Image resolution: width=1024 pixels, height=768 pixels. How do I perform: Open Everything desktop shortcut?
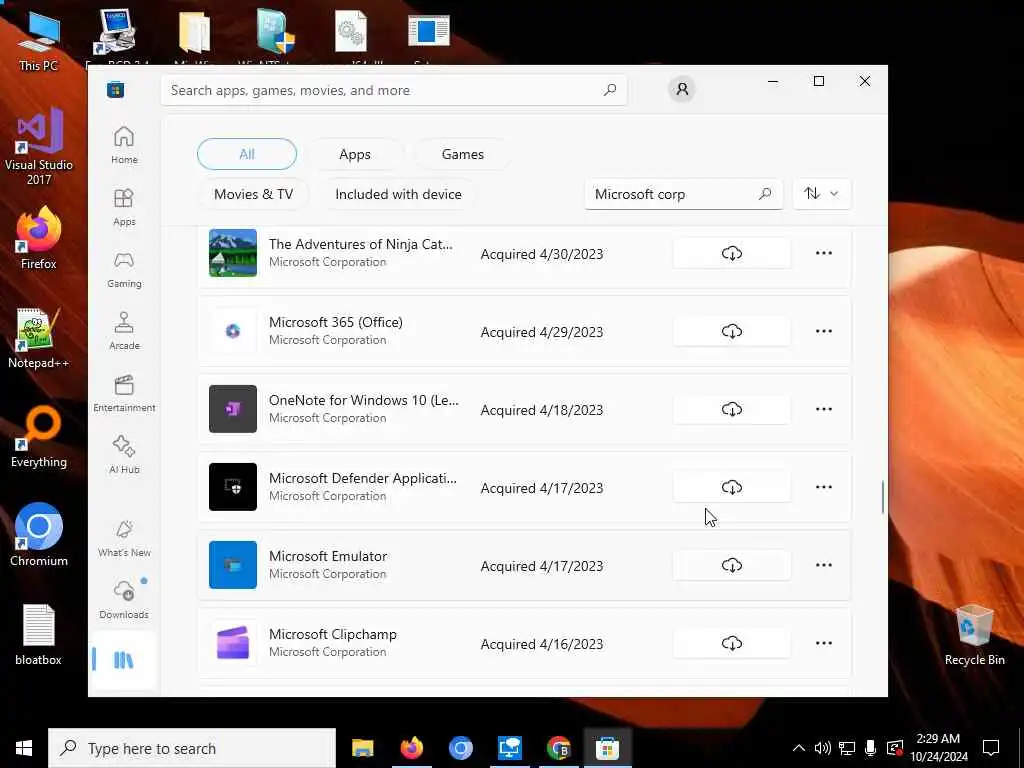point(39,438)
